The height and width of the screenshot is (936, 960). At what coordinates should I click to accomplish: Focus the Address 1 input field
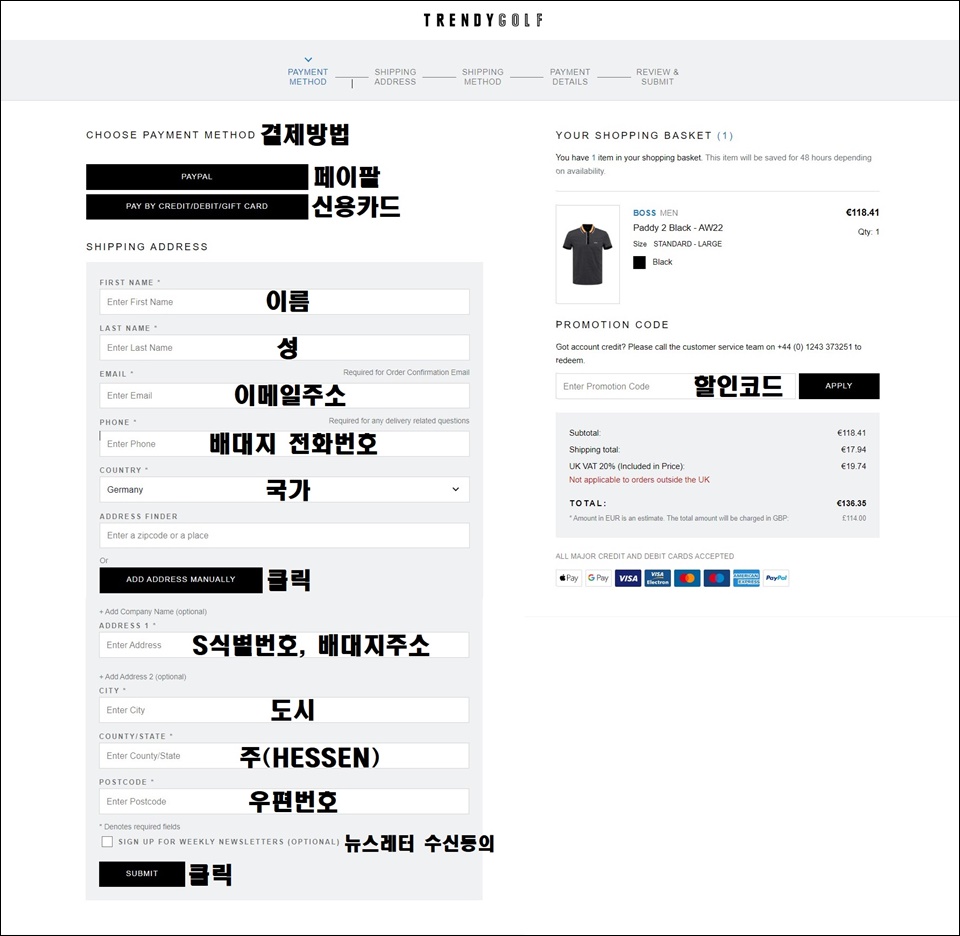point(284,645)
